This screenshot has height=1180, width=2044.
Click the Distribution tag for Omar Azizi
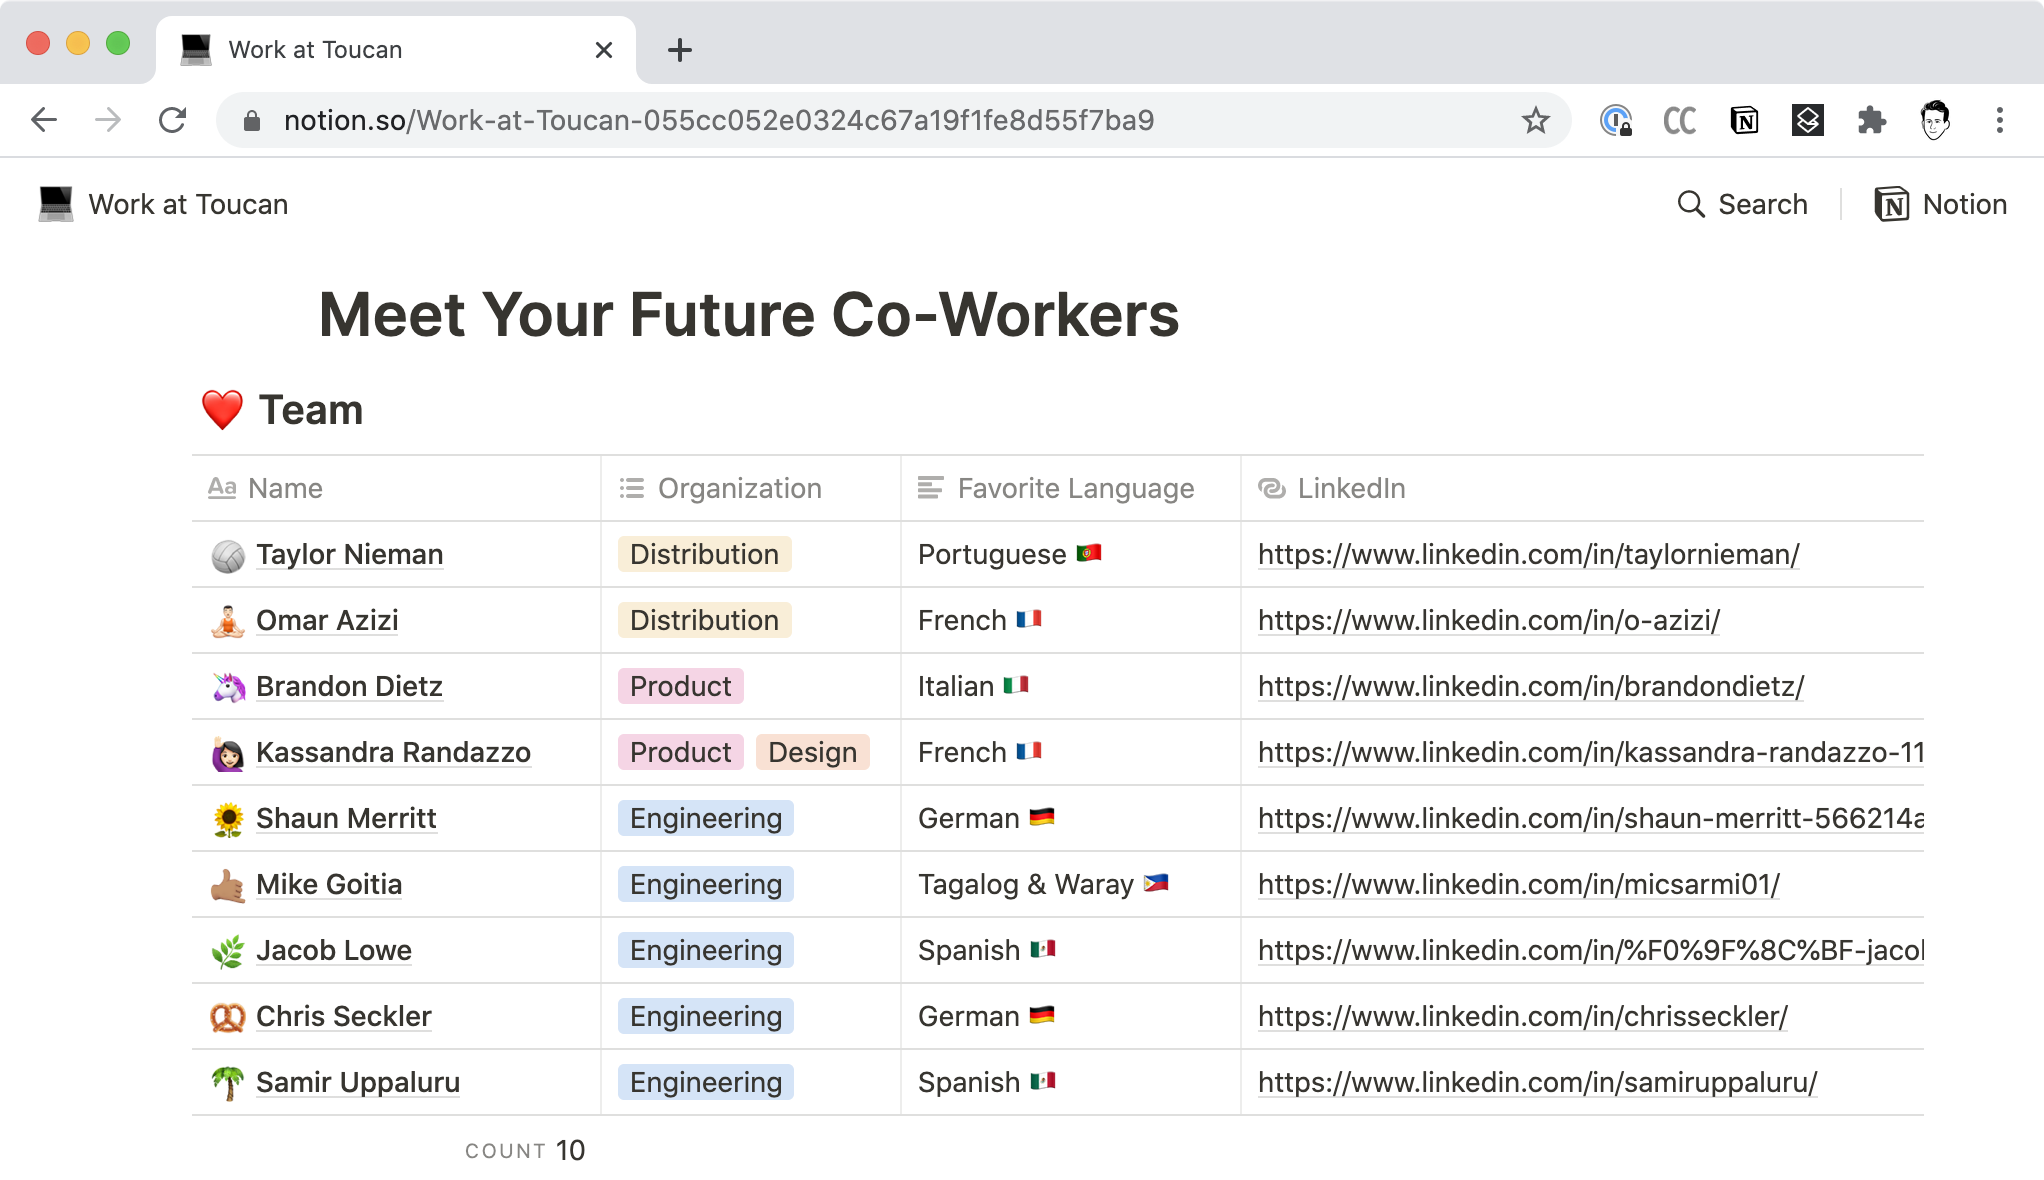pos(704,620)
